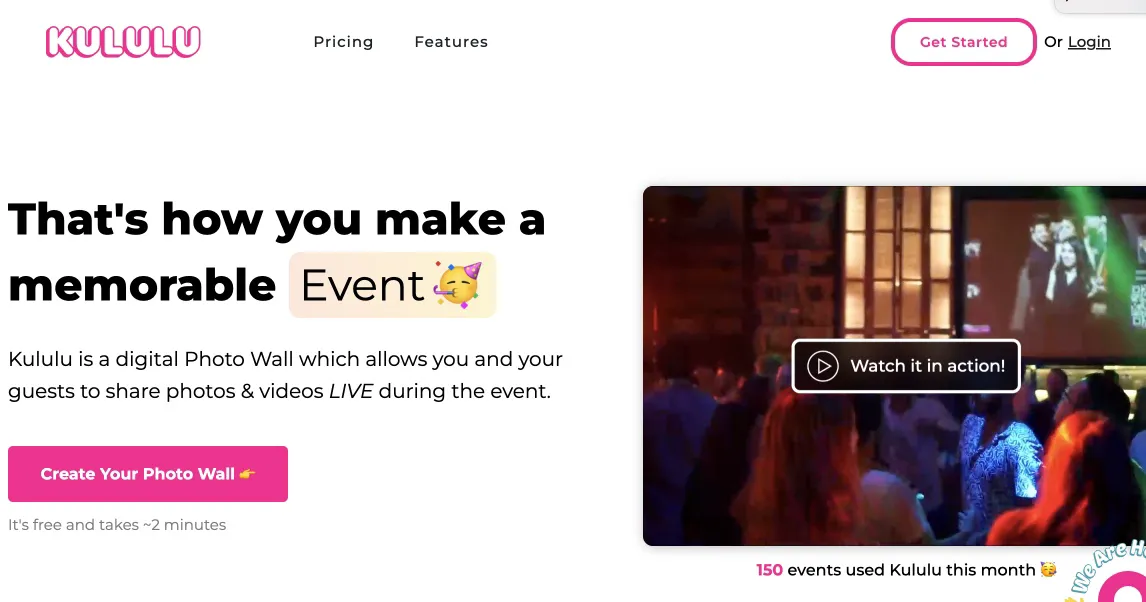The width and height of the screenshot is (1146, 602).
Task: Click the main headline 'That's how you make a'
Action: click(x=276, y=219)
